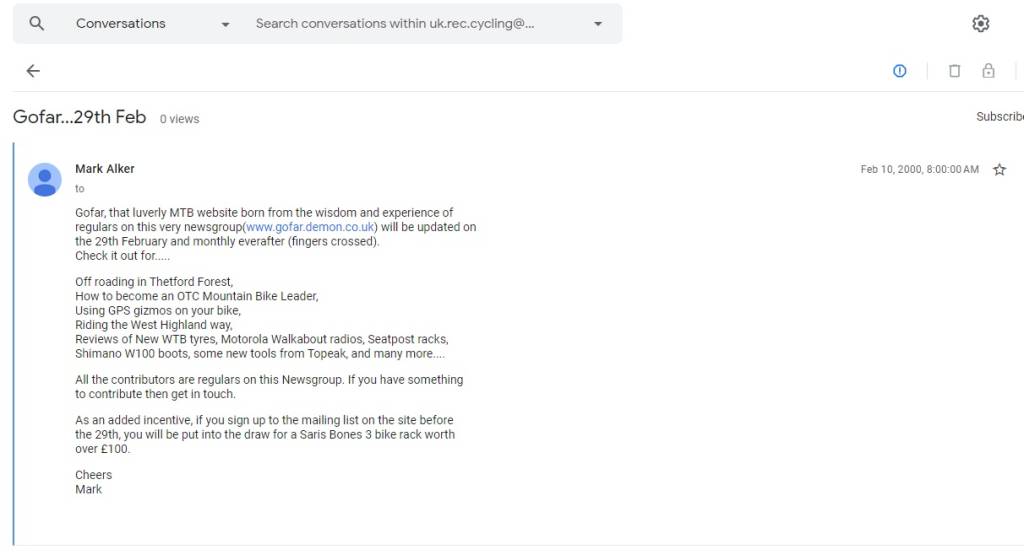Go back with the left arrow
The height and width of the screenshot is (555, 1024).
click(33, 71)
